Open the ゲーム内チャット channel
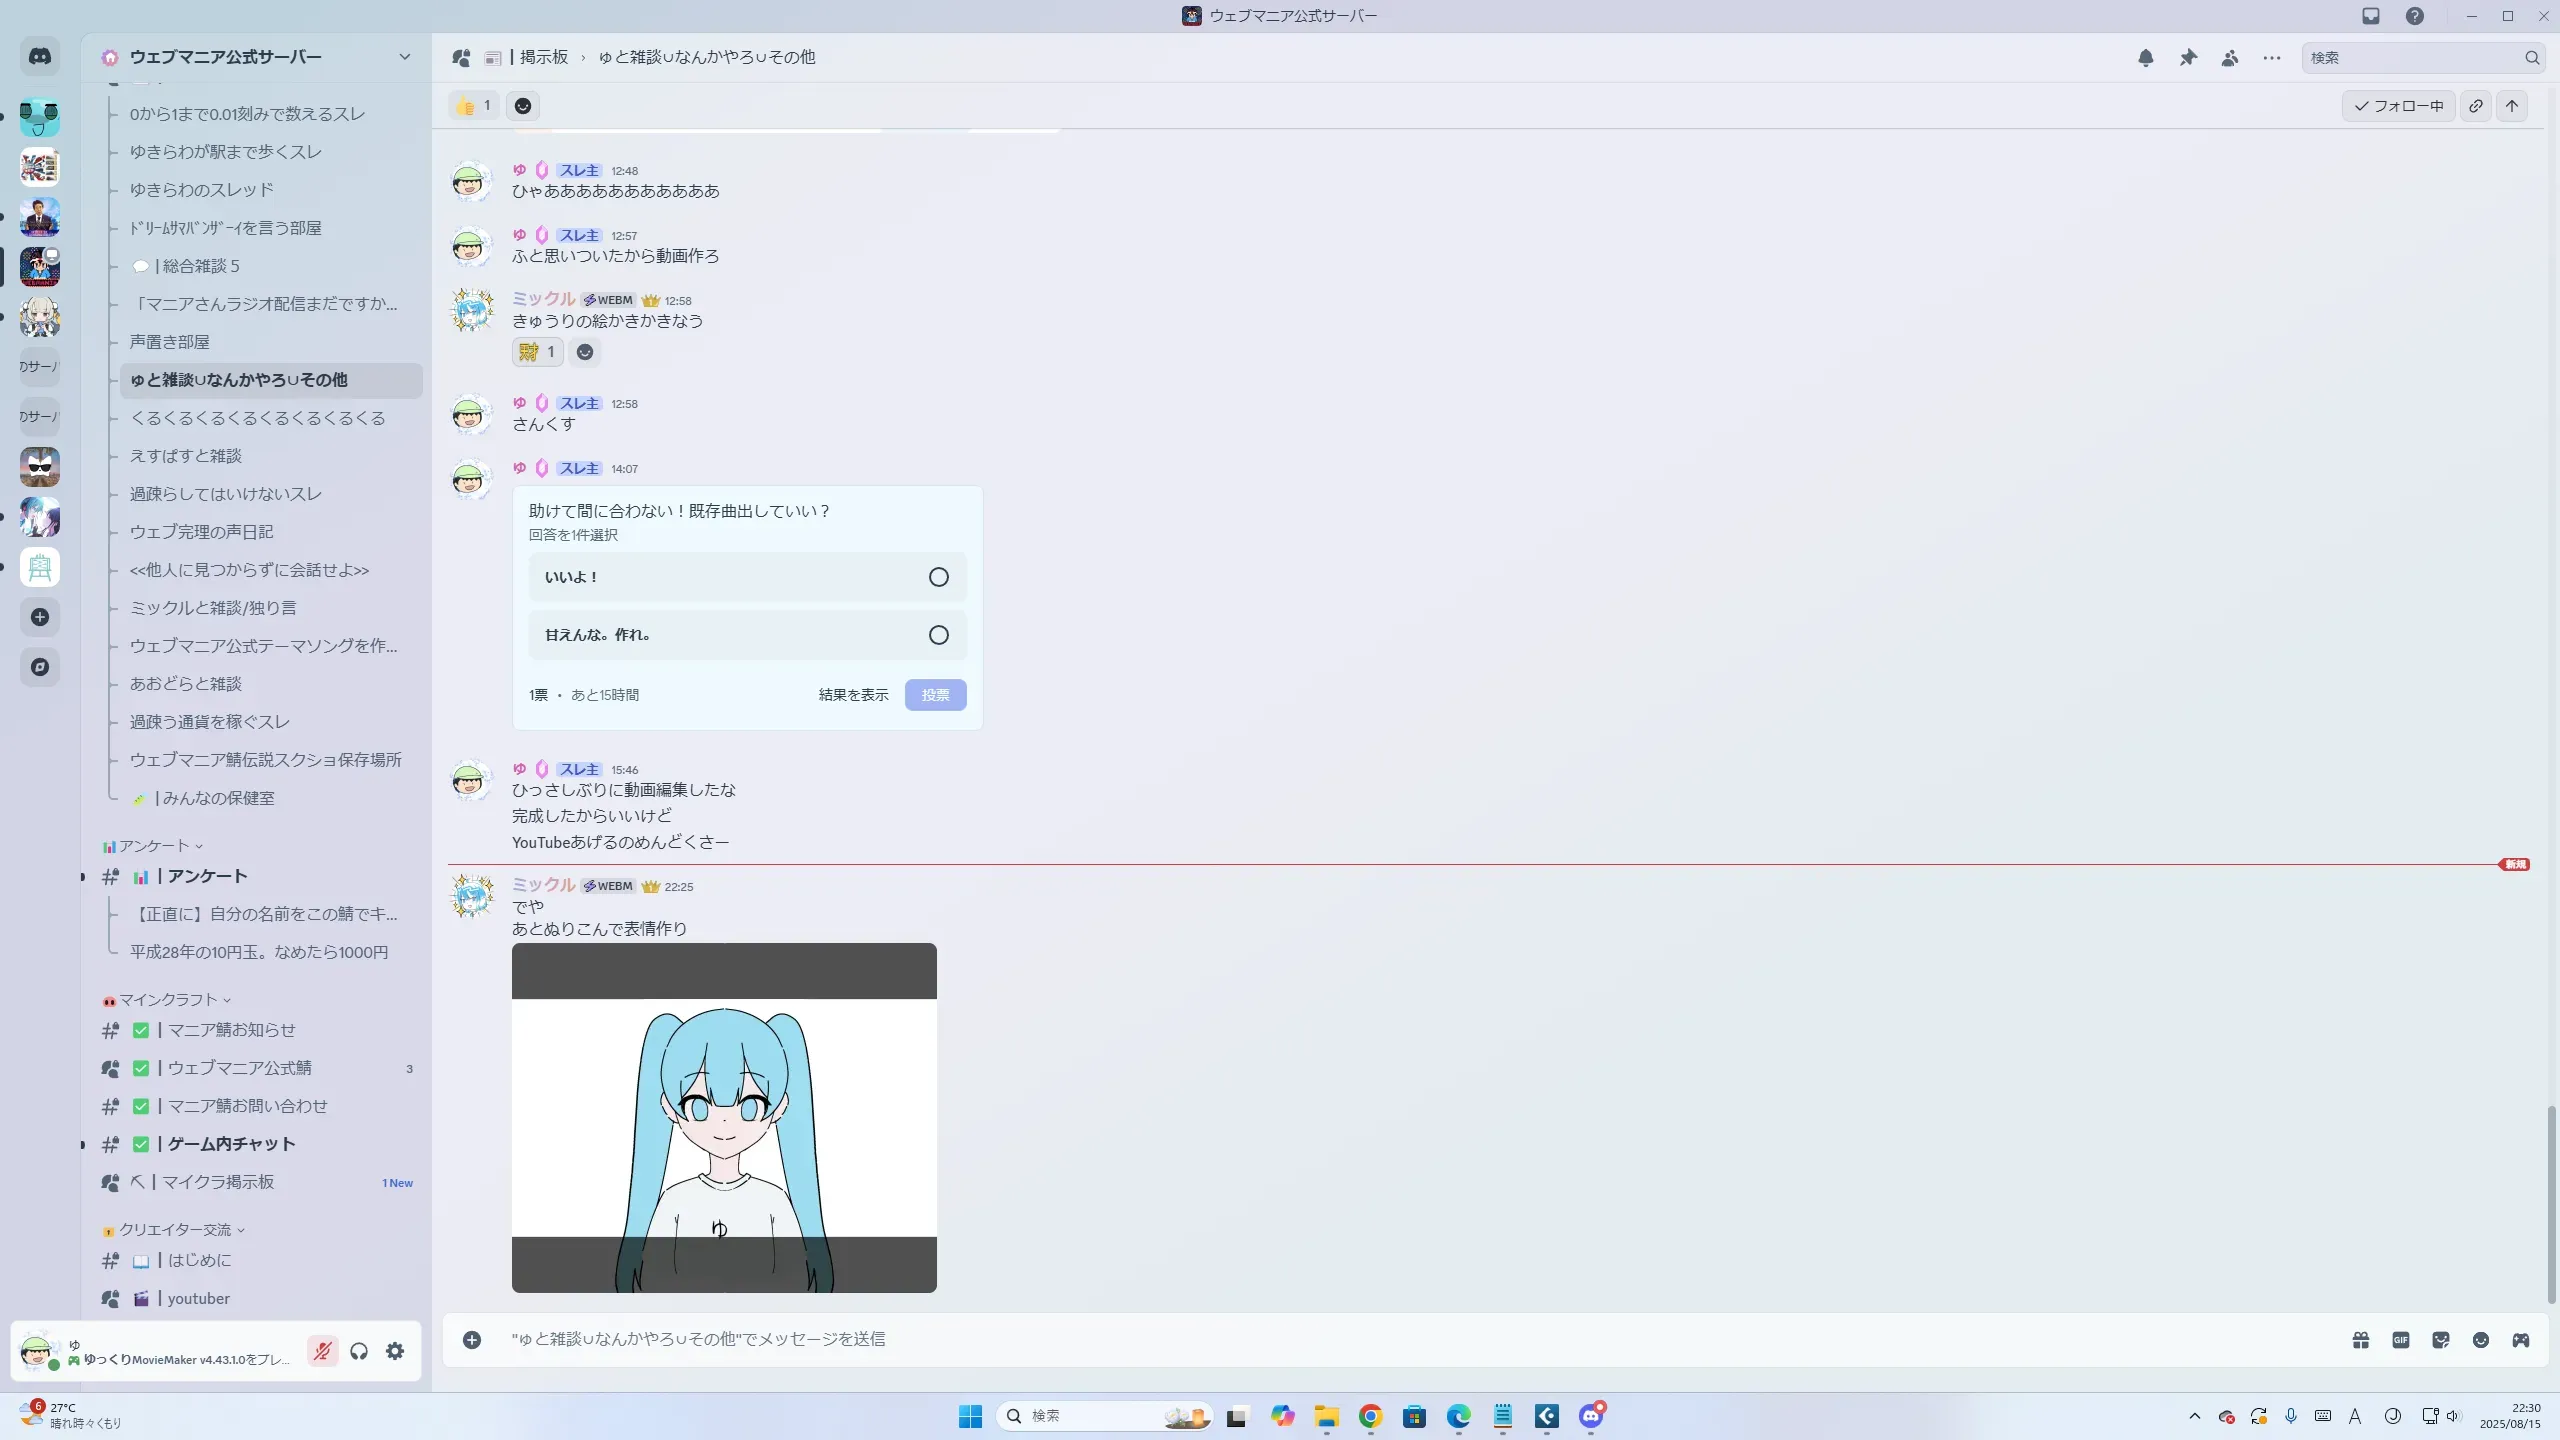 pyautogui.click(x=231, y=1144)
